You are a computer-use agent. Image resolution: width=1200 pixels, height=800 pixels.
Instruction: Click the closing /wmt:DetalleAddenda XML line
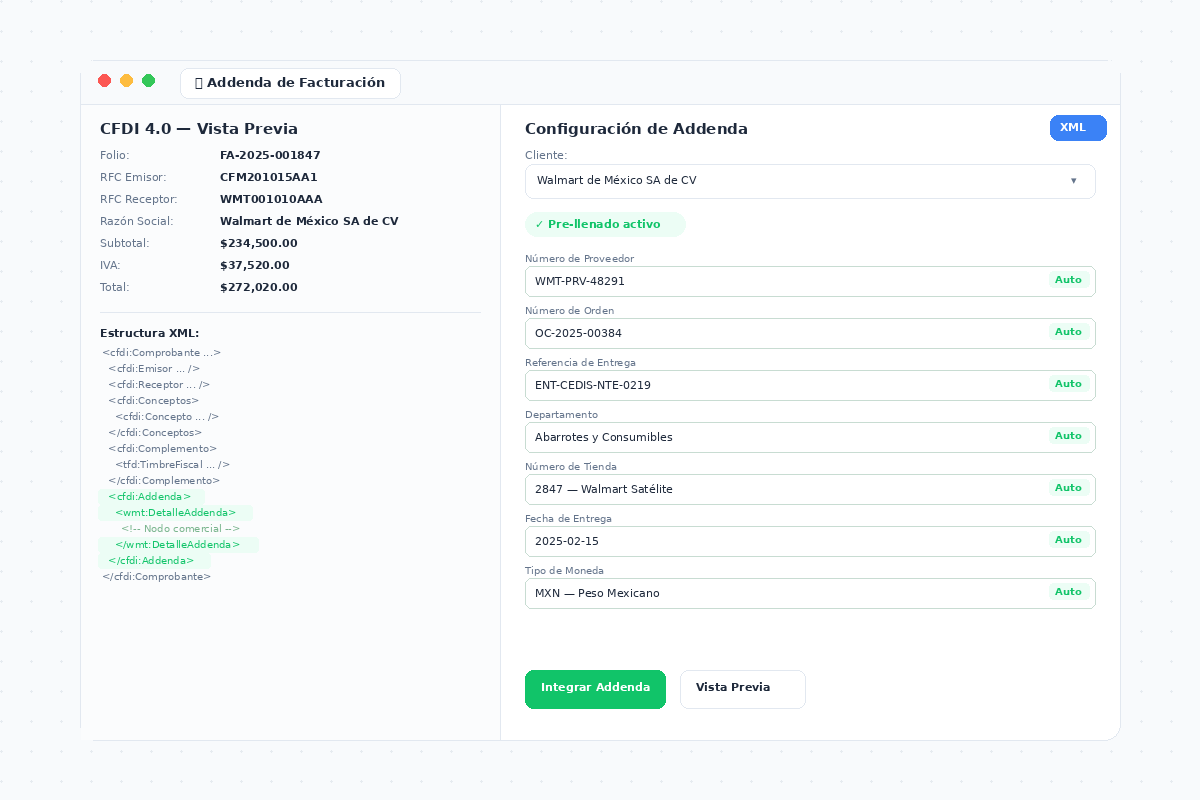pyautogui.click(x=178, y=545)
